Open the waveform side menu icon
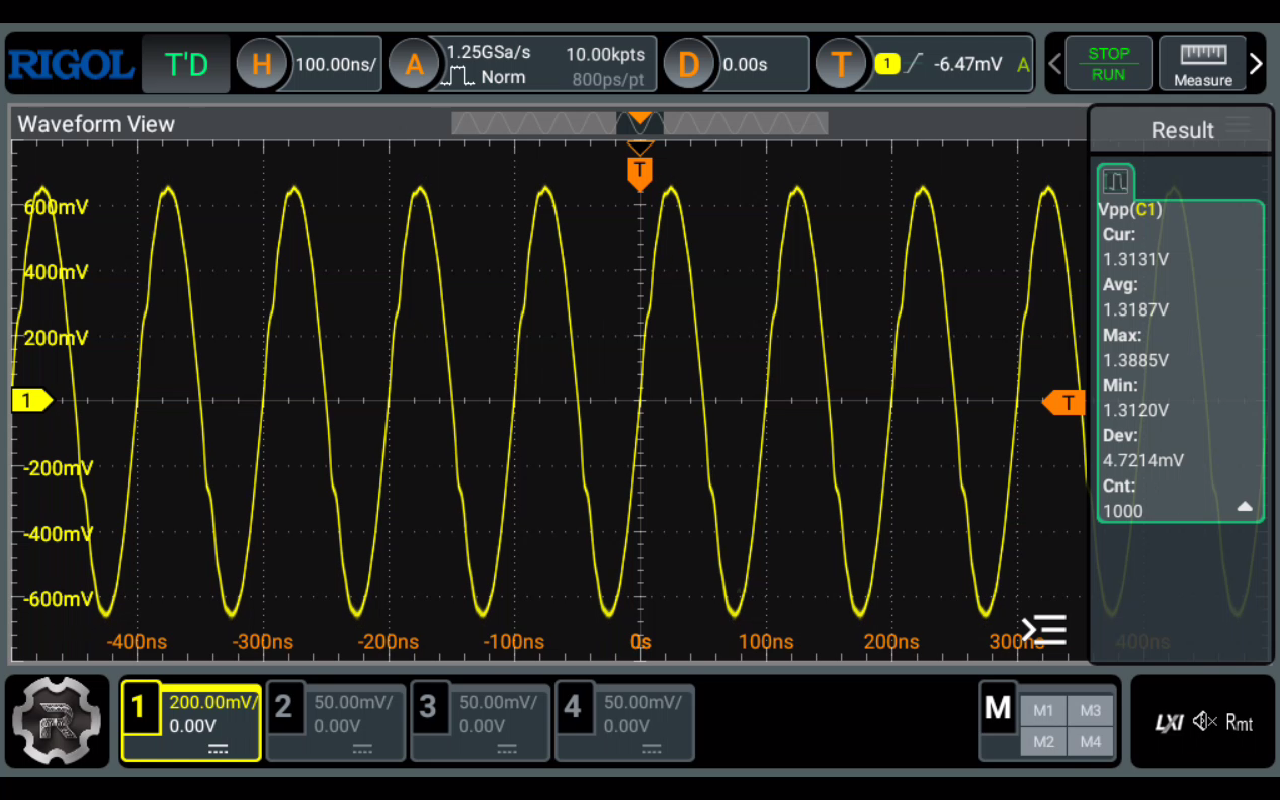Screen dimensions: 1280x800 coord(1044,629)
